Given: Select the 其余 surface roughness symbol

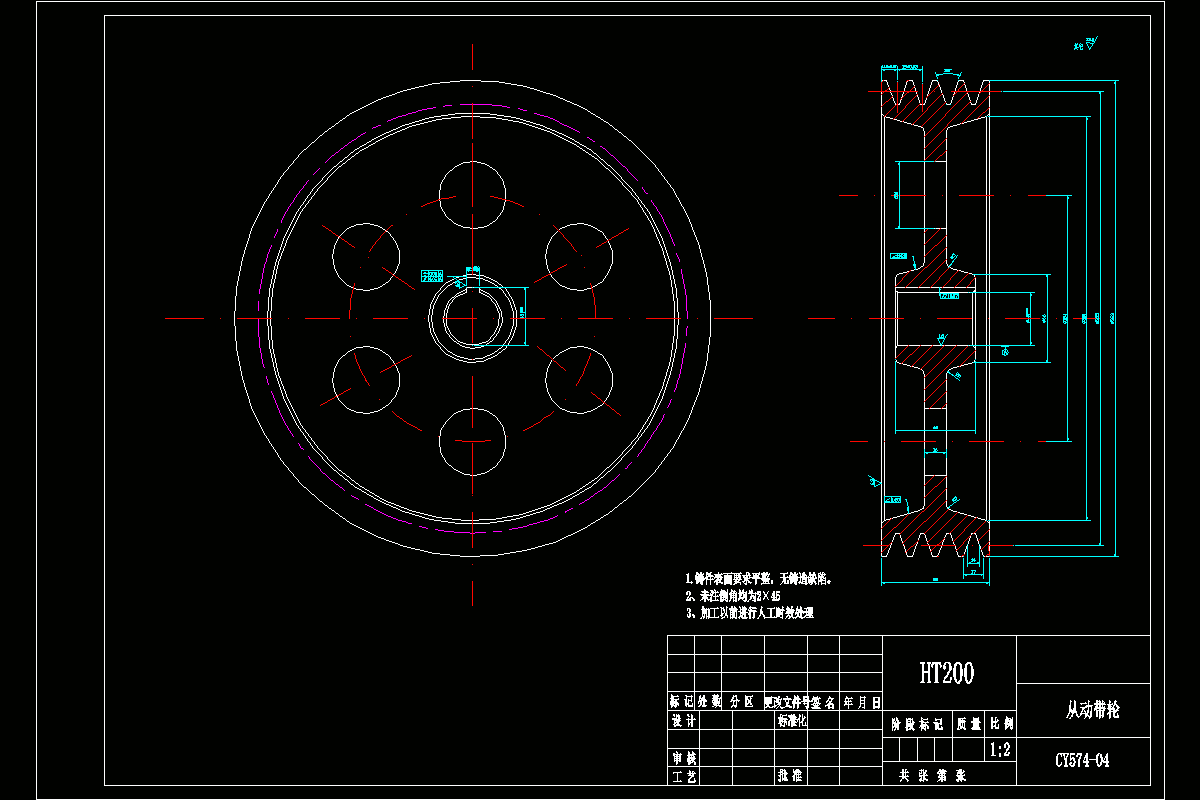Looking at the screenshot, I should [1084, 44].
